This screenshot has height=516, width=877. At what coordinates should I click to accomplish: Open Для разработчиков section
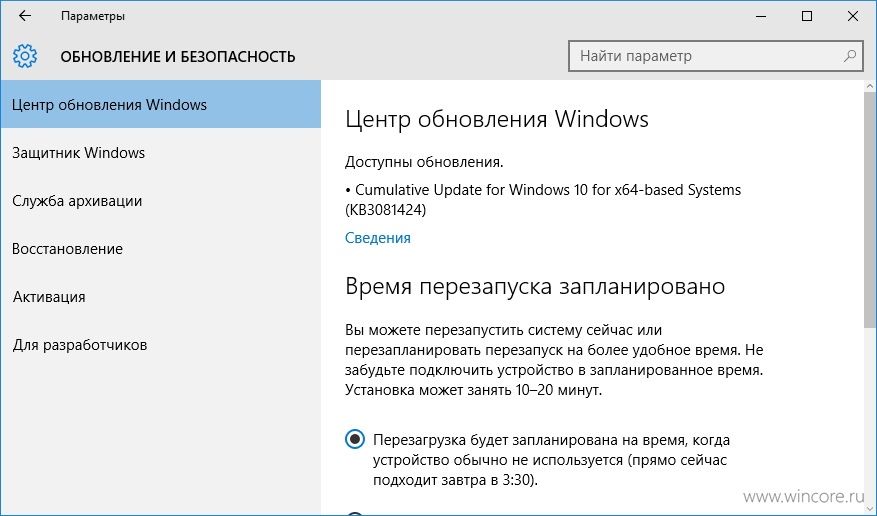[161, 345]
